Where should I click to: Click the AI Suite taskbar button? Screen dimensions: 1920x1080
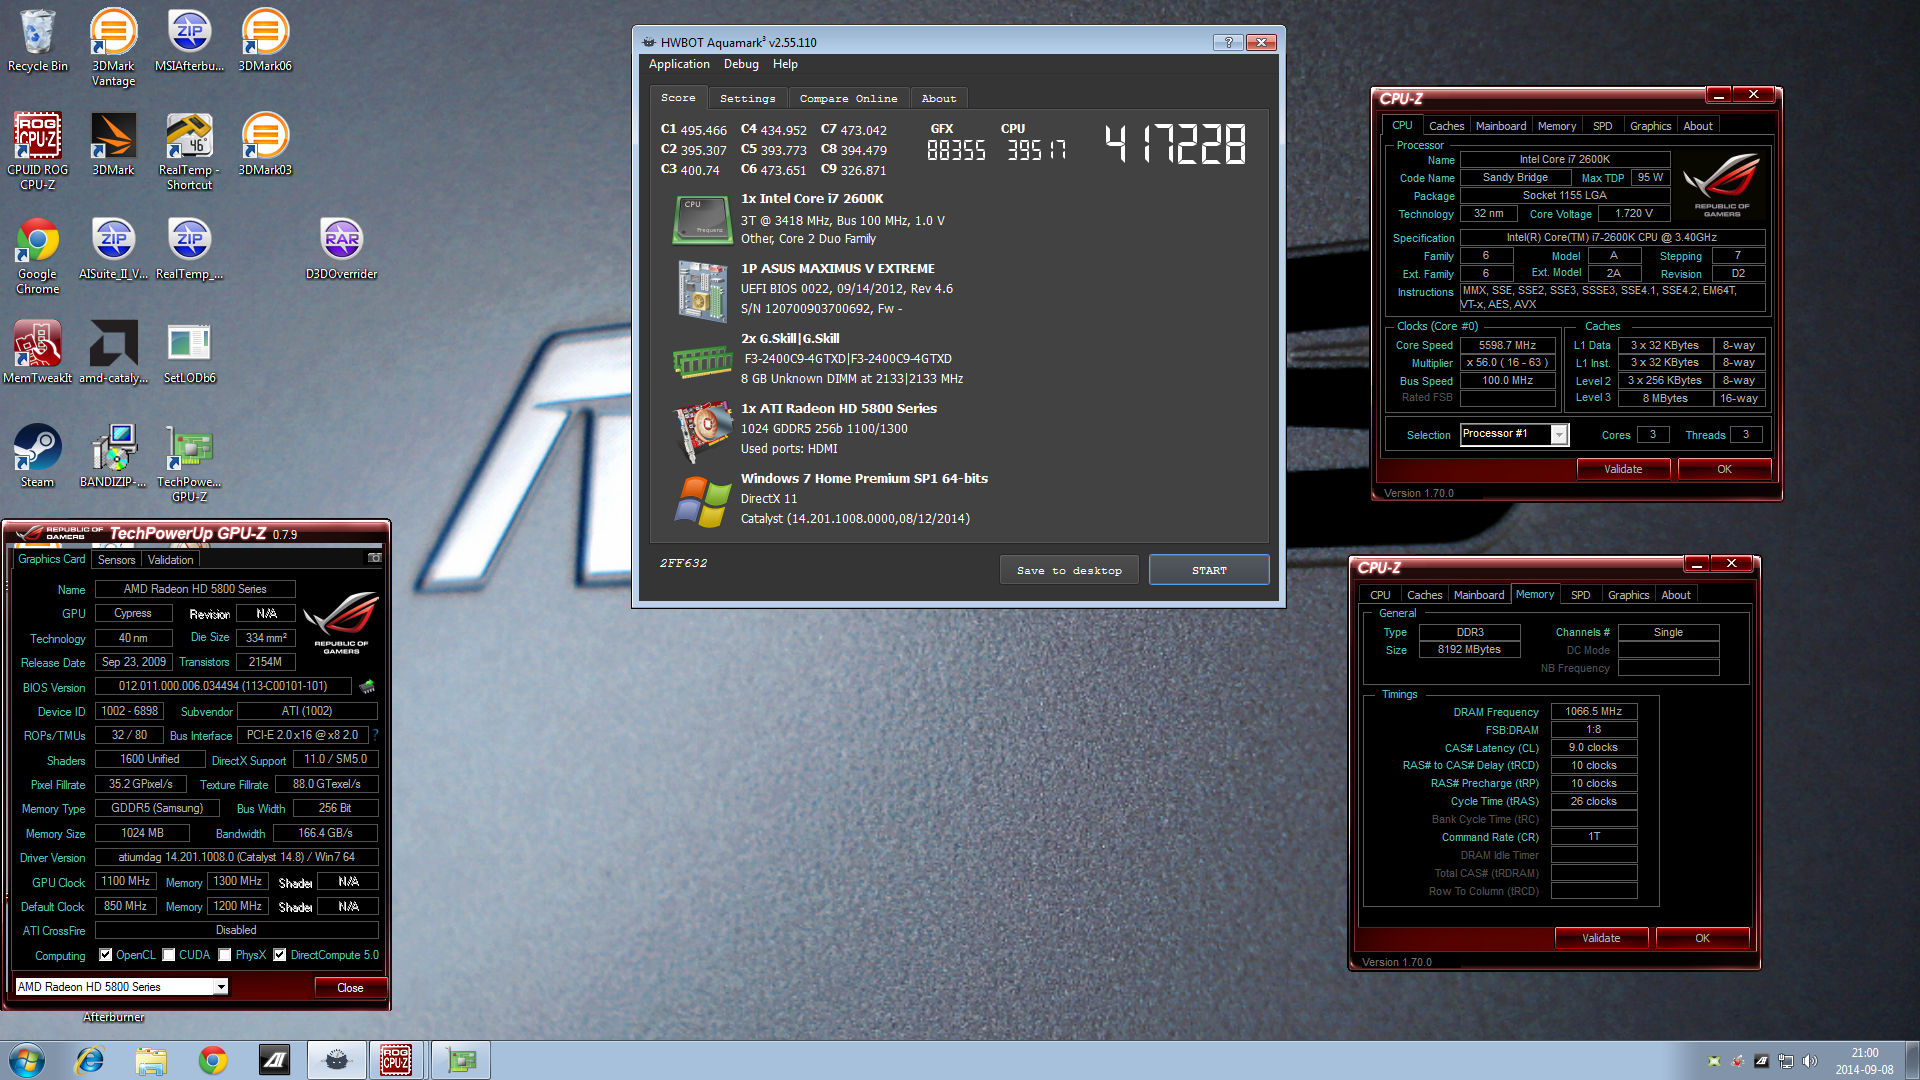274,1060
